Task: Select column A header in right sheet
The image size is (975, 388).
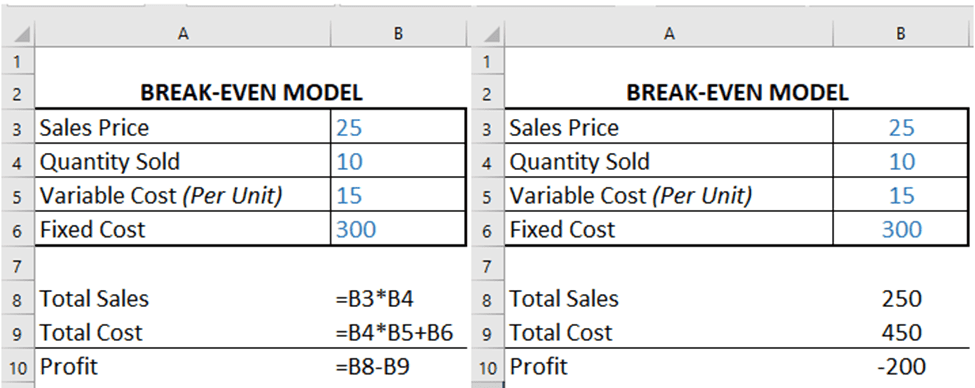Action: click(x=668, y=34)
